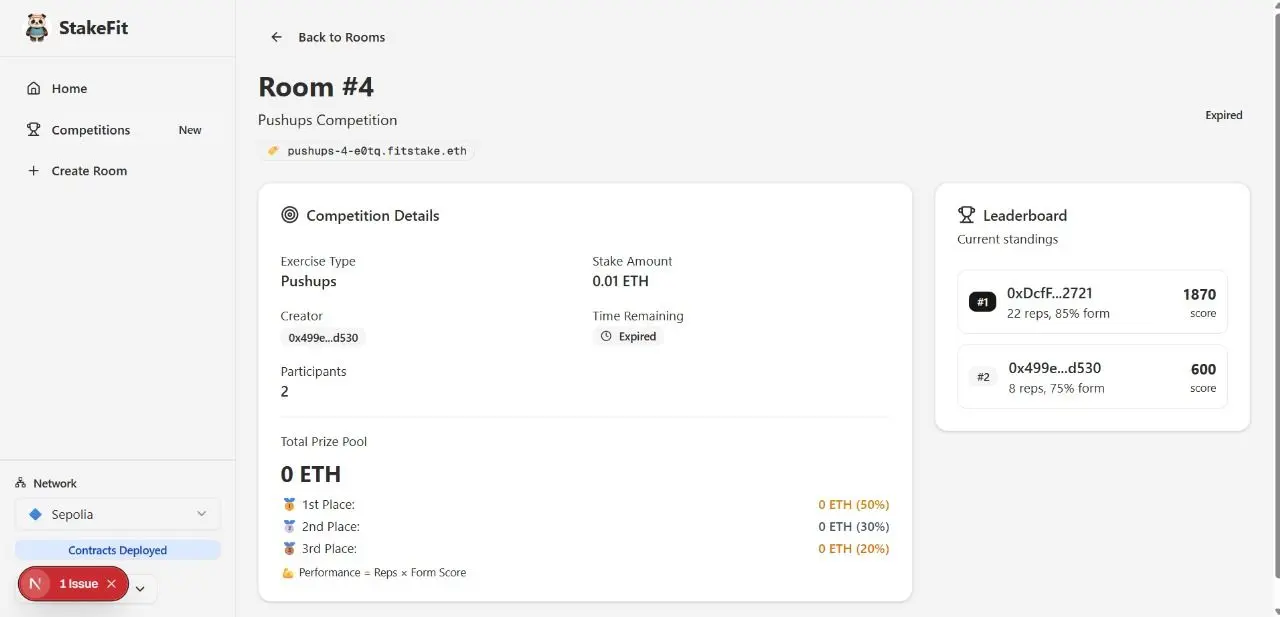1280x617 pixels.
Task: Select the #2 leaderboard entry 0x499e...d530
Action: [1092, 377]
